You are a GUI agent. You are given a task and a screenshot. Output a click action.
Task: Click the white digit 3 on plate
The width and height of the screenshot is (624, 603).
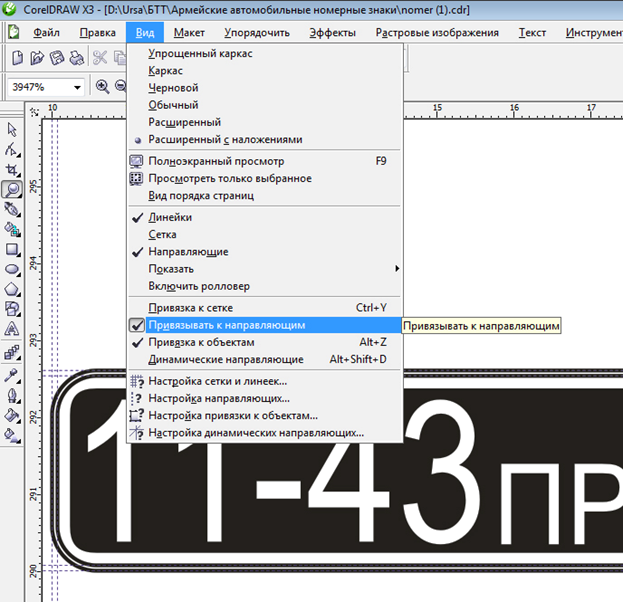pos(440,472)
